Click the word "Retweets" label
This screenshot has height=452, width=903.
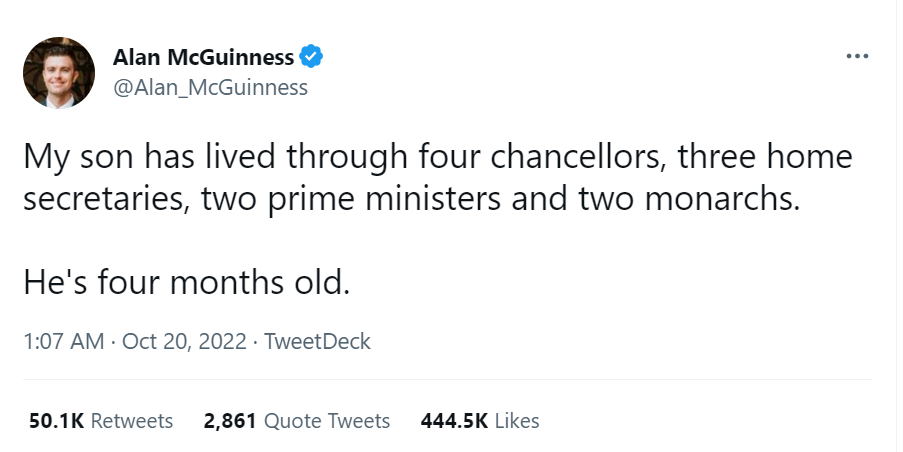click(131, 421)
